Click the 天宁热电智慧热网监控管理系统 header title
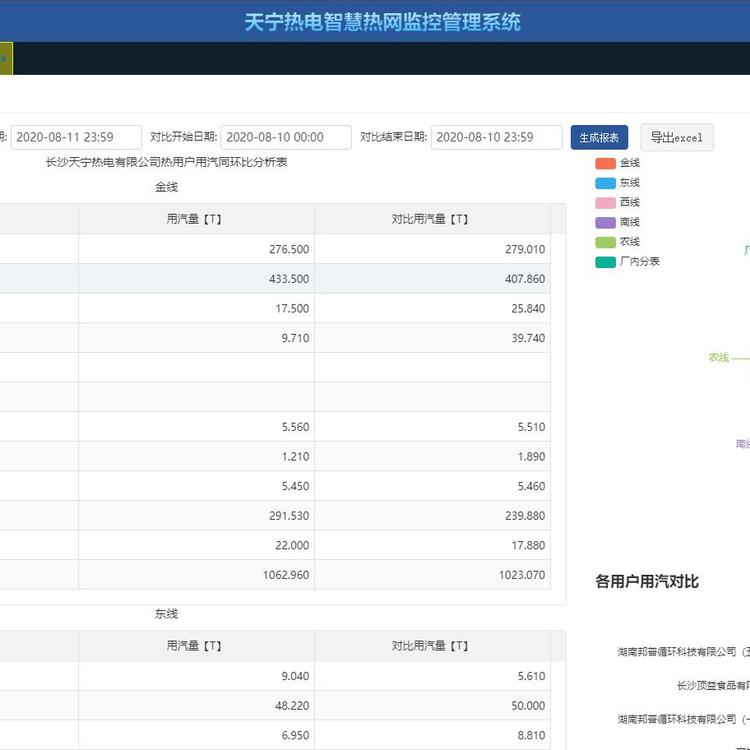Image resolution: width=750 pixels, height=750 pixels. (382, 21)
